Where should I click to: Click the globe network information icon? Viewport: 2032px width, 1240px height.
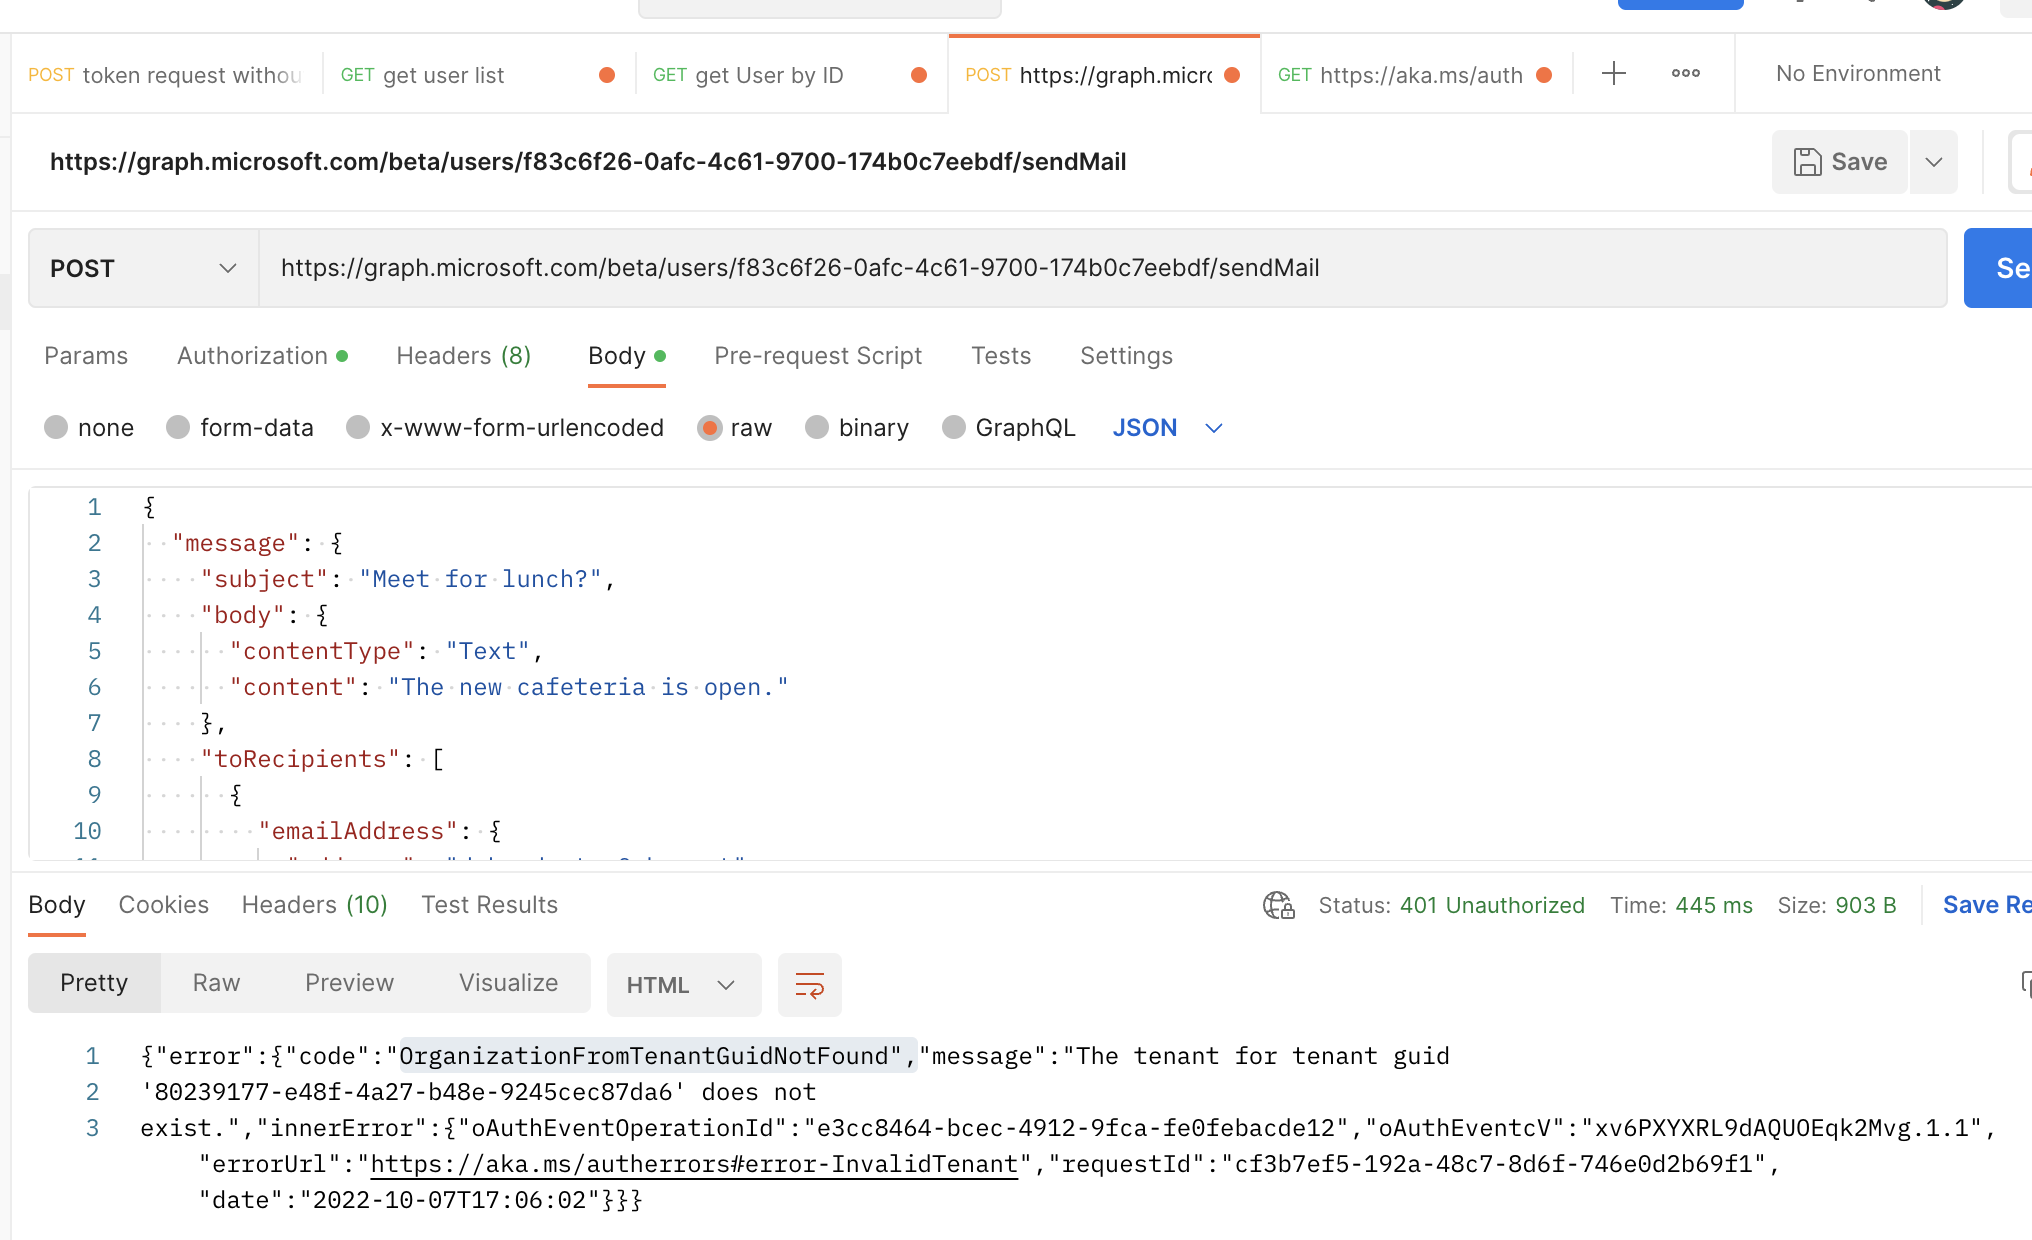1278,905
